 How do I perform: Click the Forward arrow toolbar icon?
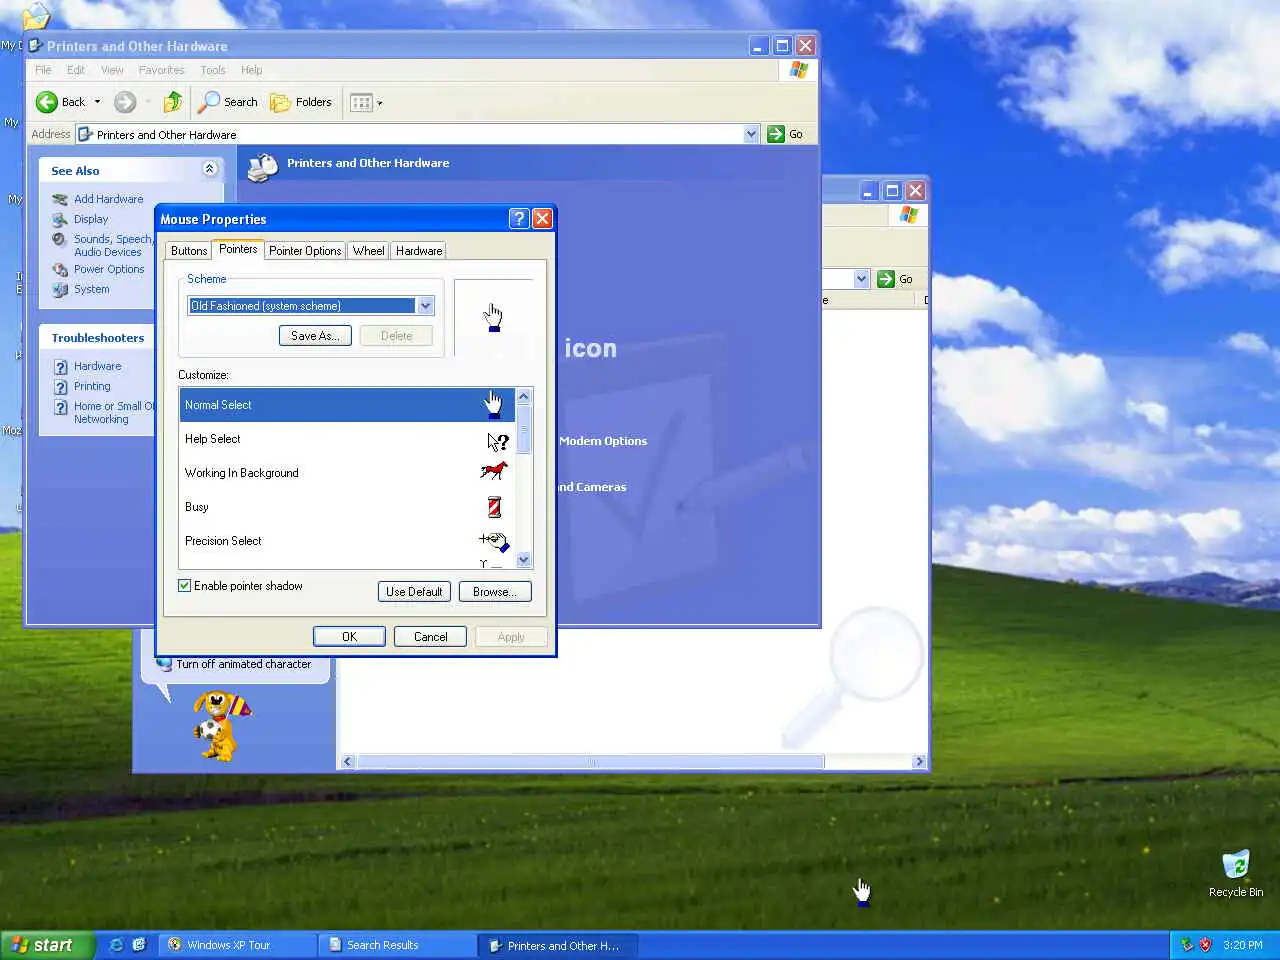pos(125,102)
